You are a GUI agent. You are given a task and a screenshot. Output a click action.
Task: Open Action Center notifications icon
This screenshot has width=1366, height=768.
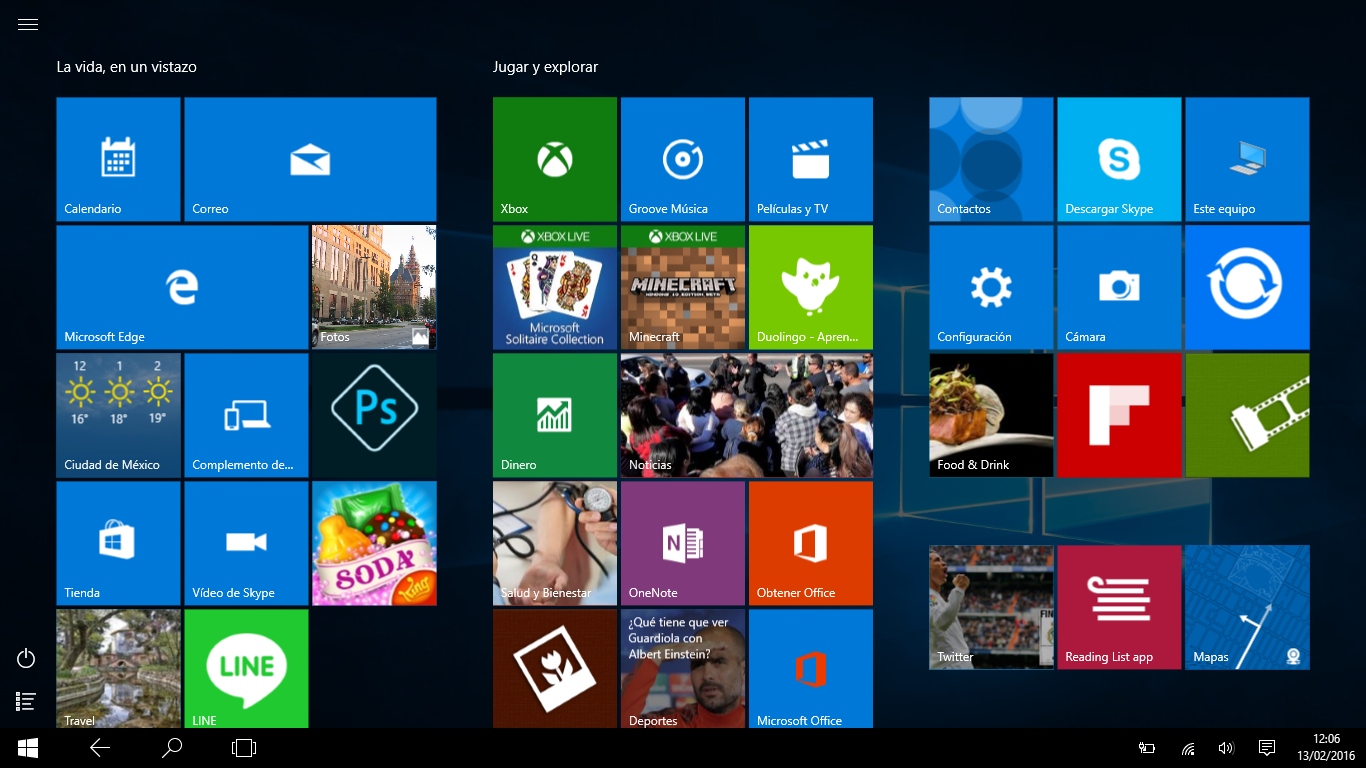point(1266,748)
